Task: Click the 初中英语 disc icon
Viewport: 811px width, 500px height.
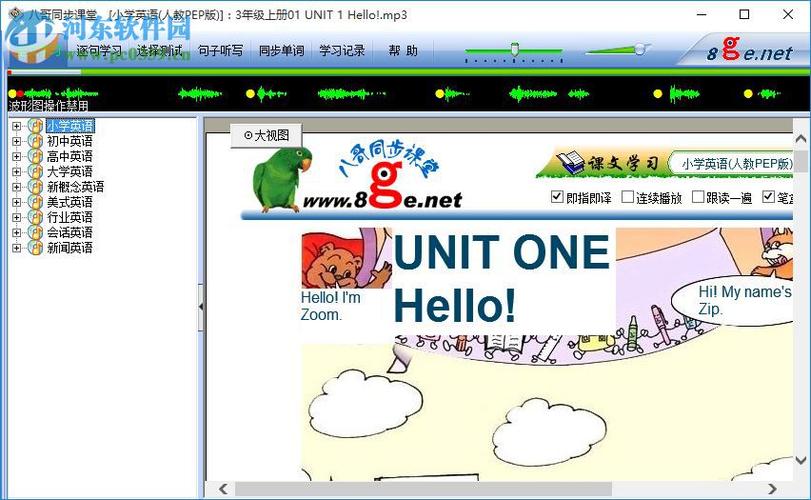Action: point(35,141)
